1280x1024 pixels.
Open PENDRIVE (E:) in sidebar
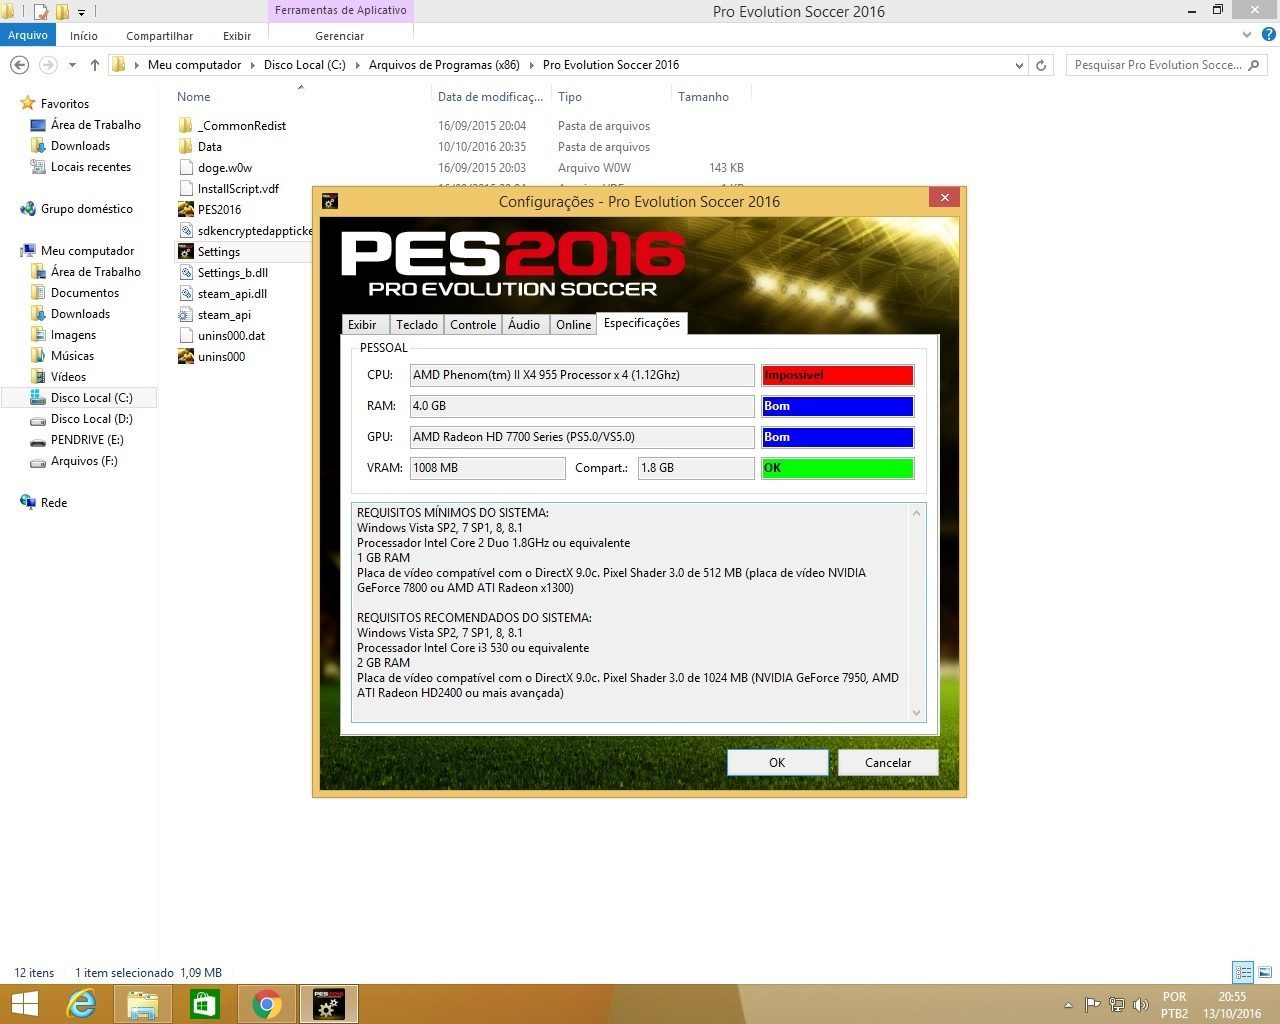coord(87,440)
